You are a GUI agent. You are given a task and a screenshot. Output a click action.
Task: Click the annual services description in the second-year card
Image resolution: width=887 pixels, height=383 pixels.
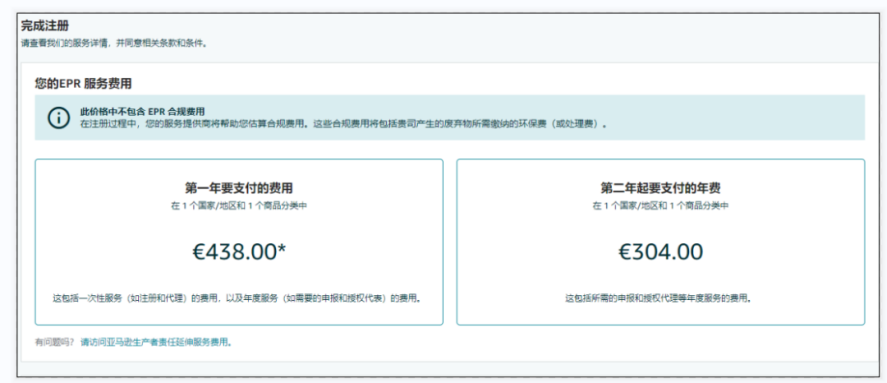(x=660, y=298)
